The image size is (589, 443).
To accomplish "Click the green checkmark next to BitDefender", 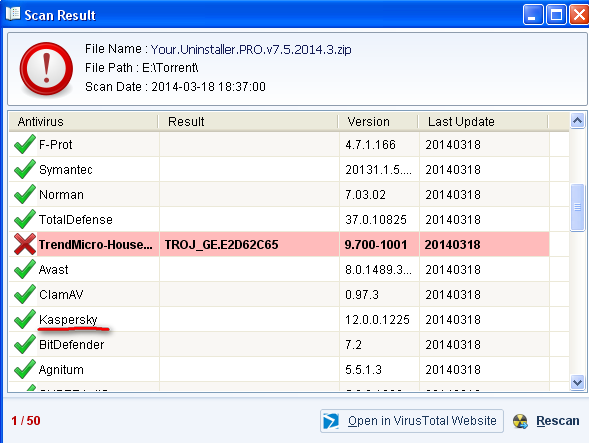I will [25, 344].
